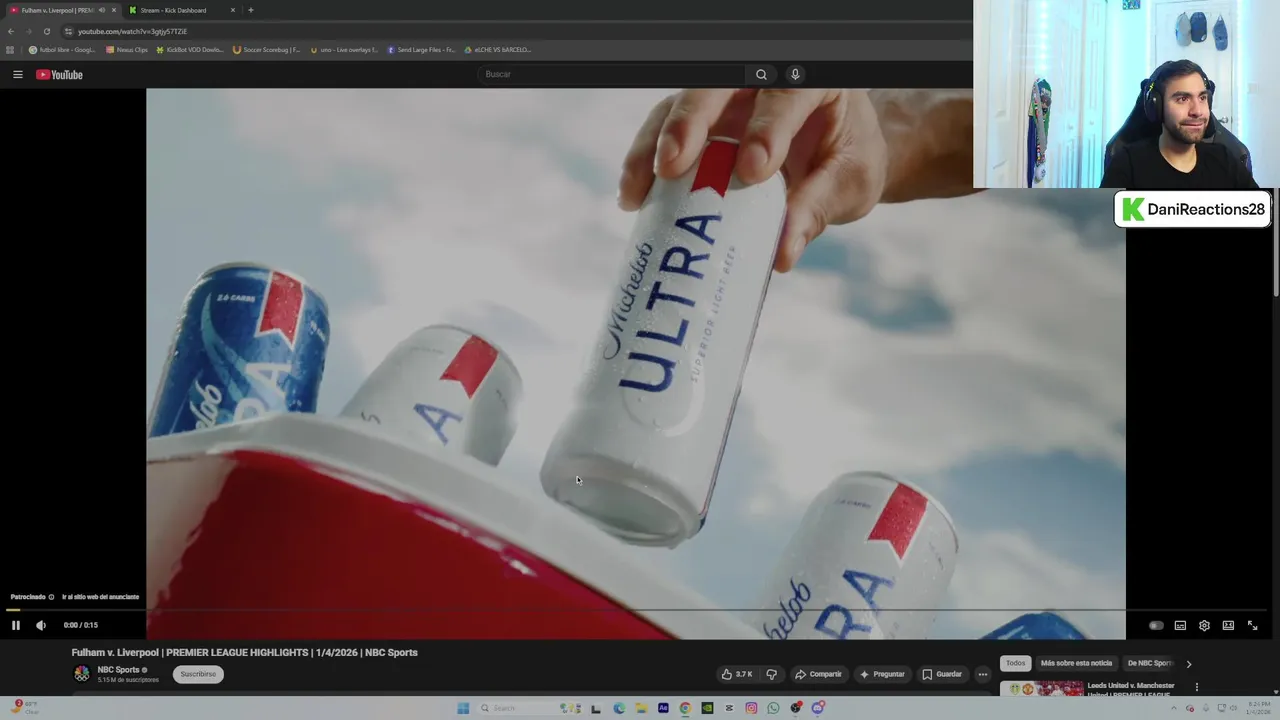Click the Patrocinado info icon
The image size is (1280, 720).
51,597
